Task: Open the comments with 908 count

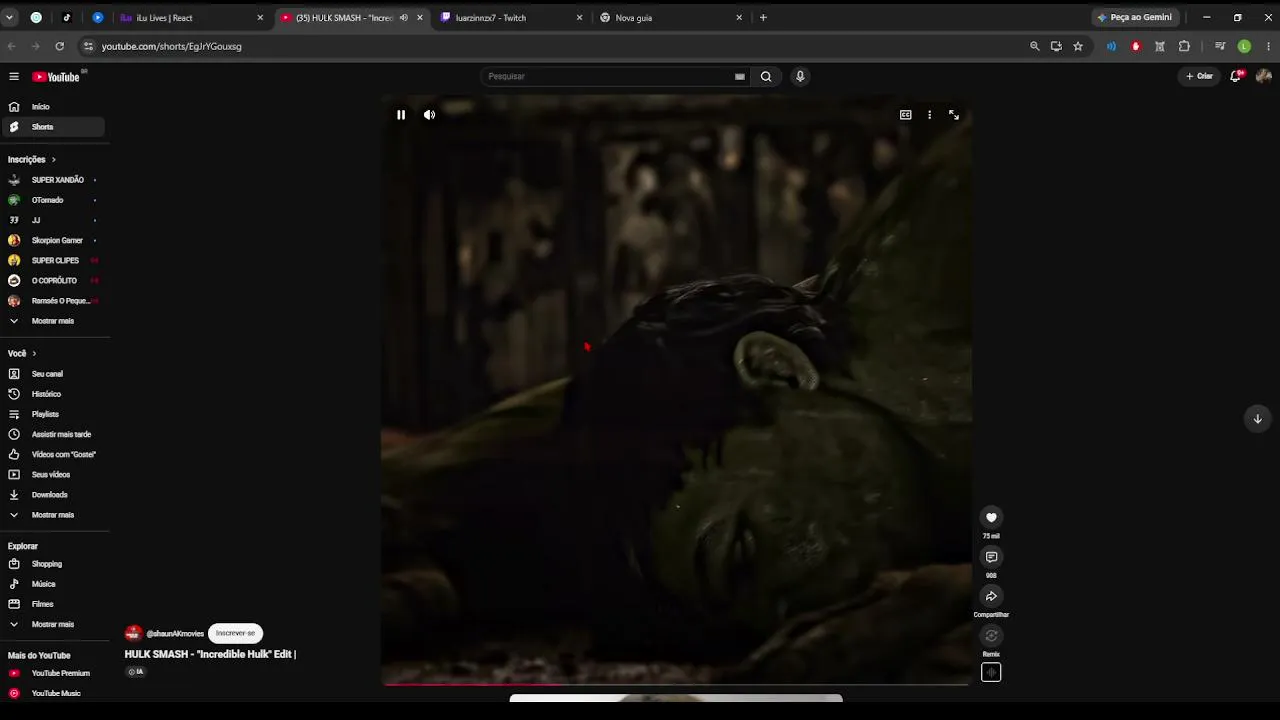Action: [x=991, y=557]
